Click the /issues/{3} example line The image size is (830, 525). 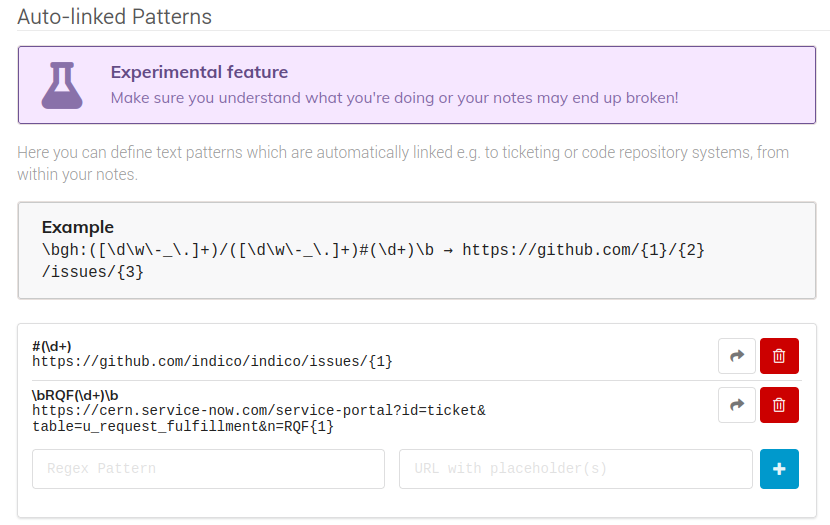click(x=93, y=272)
